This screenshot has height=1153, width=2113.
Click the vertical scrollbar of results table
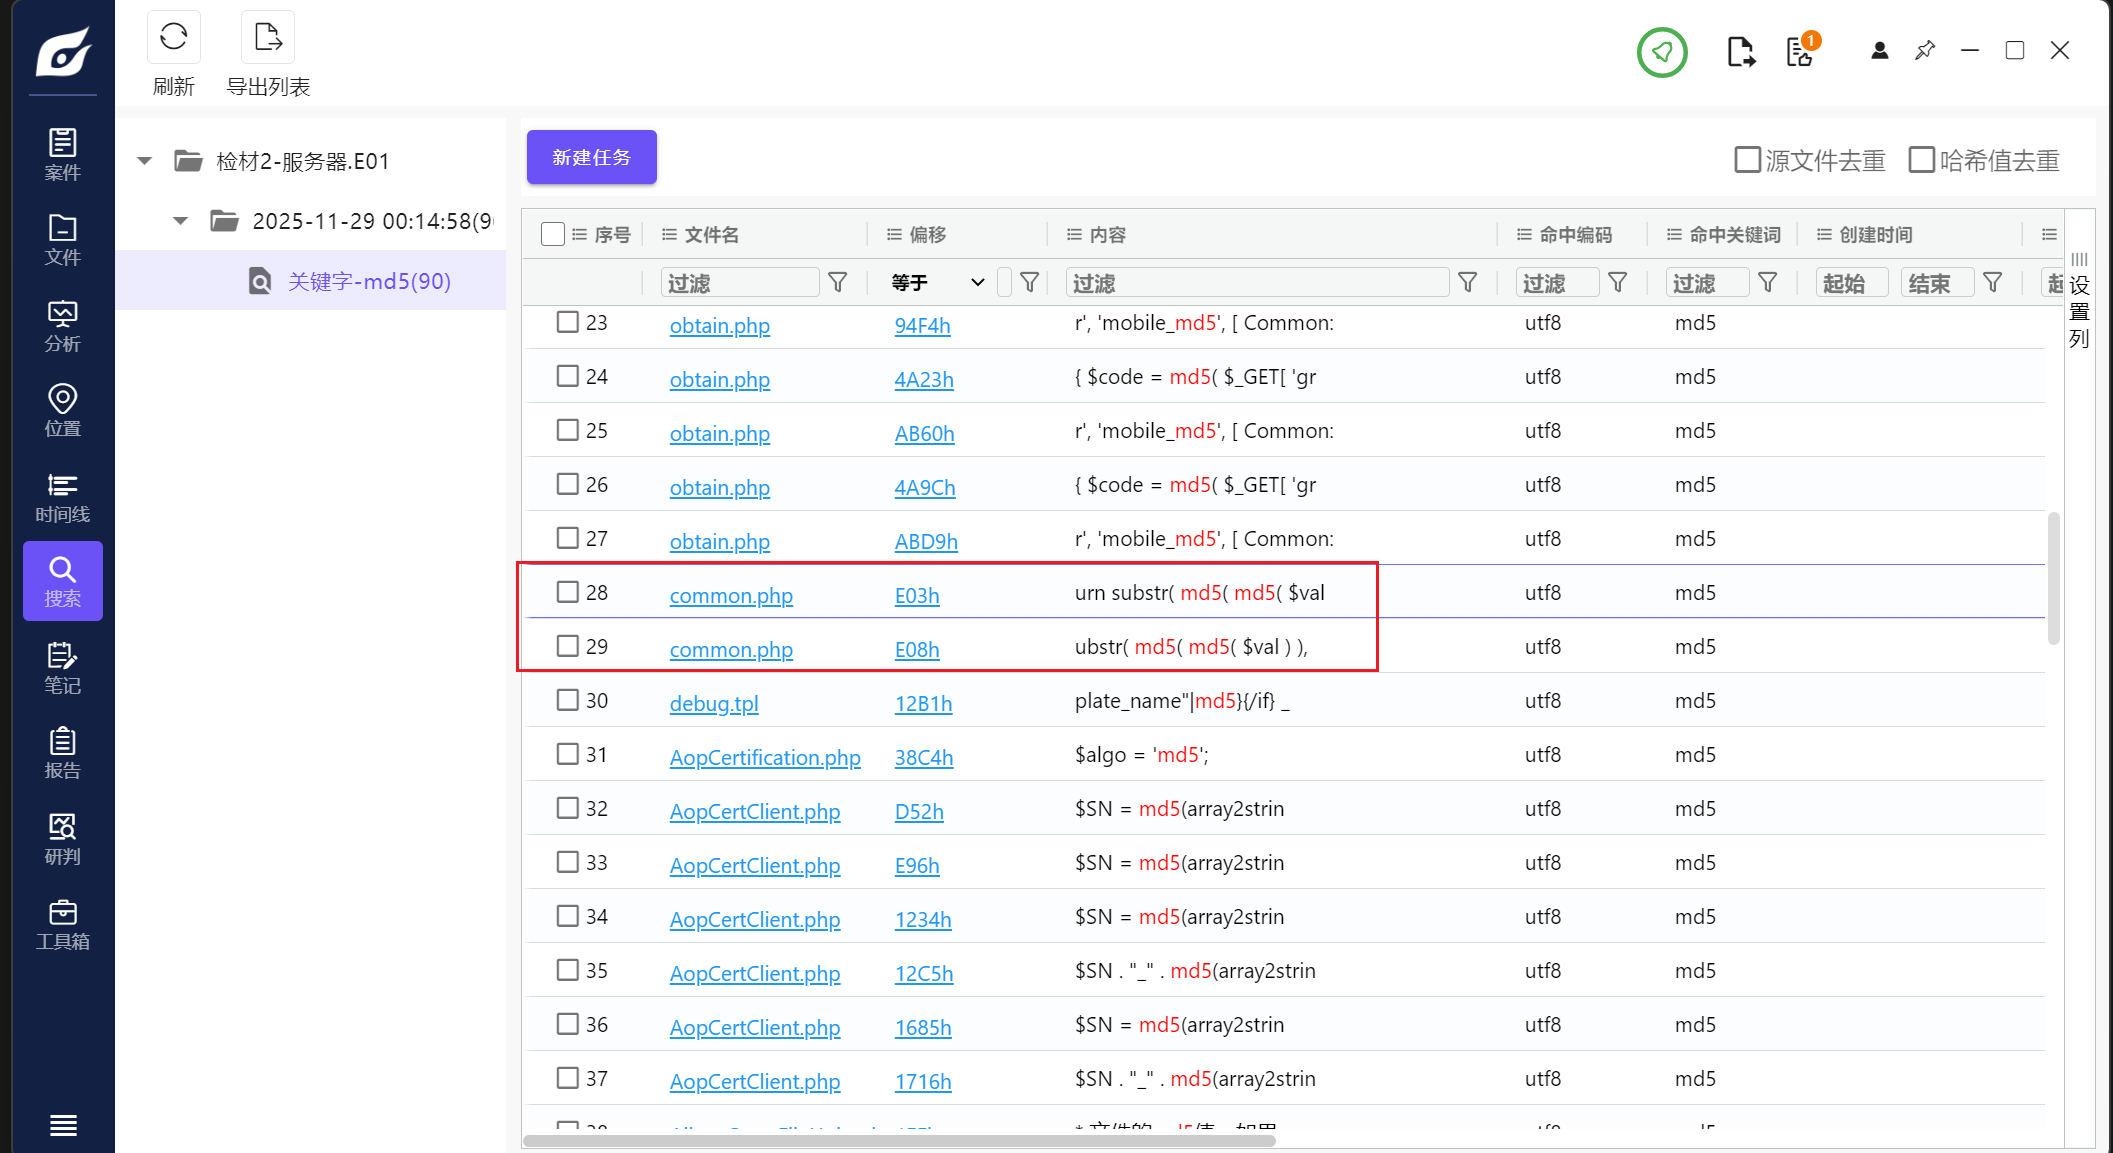click(x=2054, y=578)
